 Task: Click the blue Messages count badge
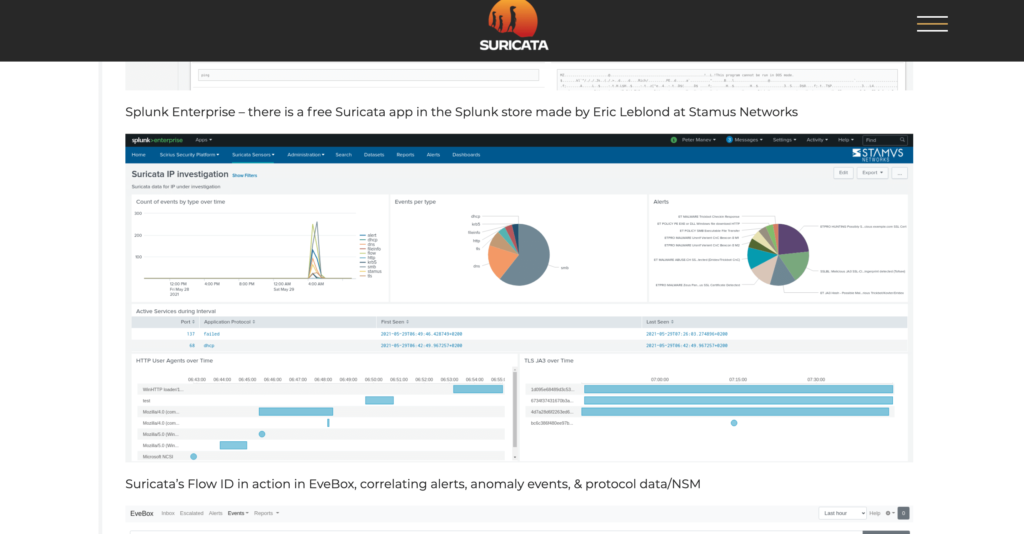(x=729, y=140)
